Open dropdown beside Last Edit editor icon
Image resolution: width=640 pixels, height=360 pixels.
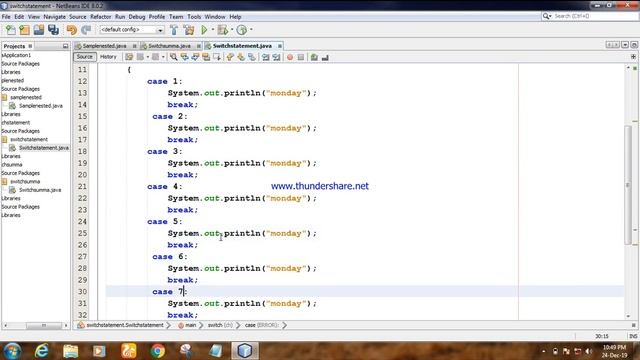coord(148,57)
